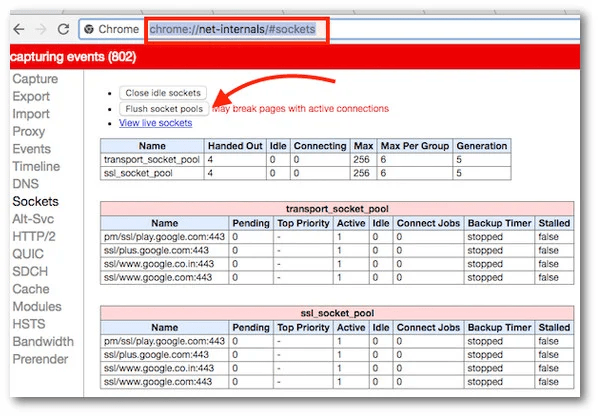Click the Generation column header
599x416 pixels.
click(x=482, y=146)
